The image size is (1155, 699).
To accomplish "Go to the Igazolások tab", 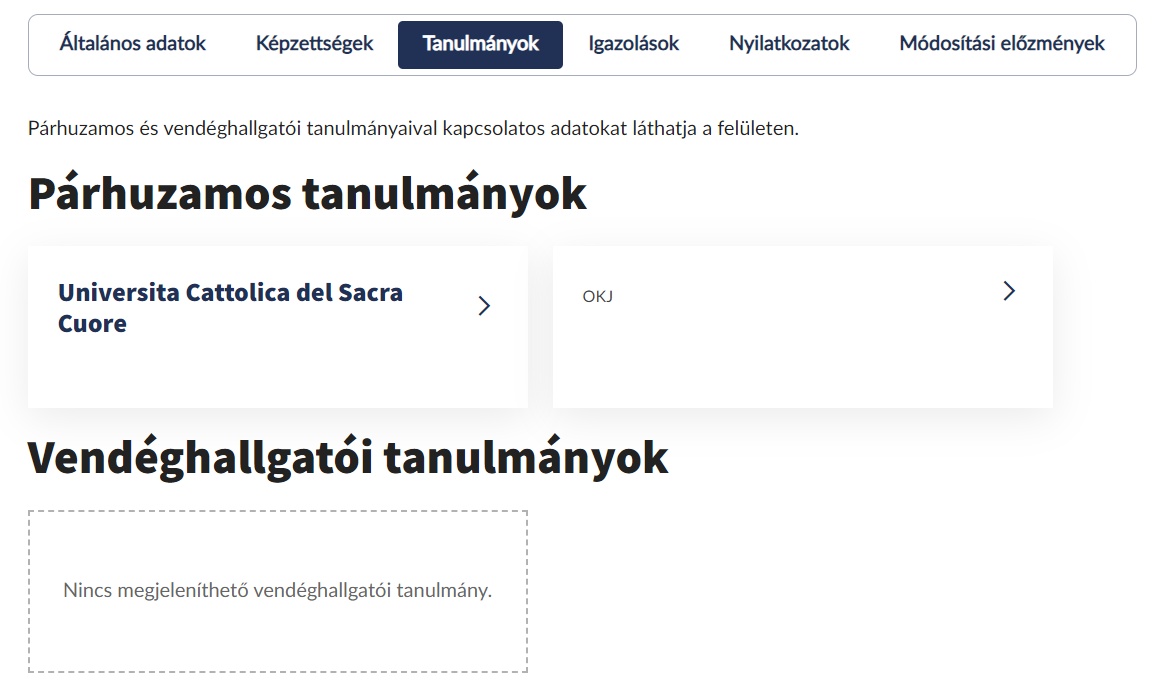I will 633,44.
